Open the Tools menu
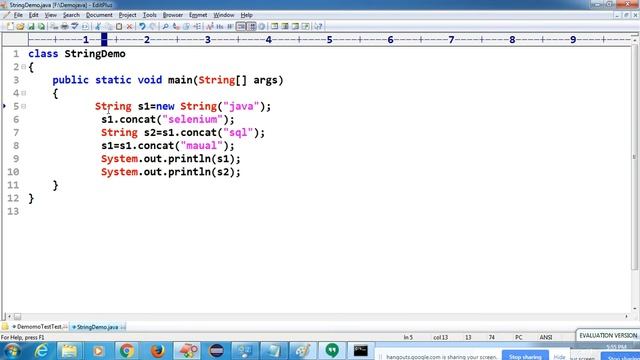The image size is (640, 360). click(x=149, y=15)
